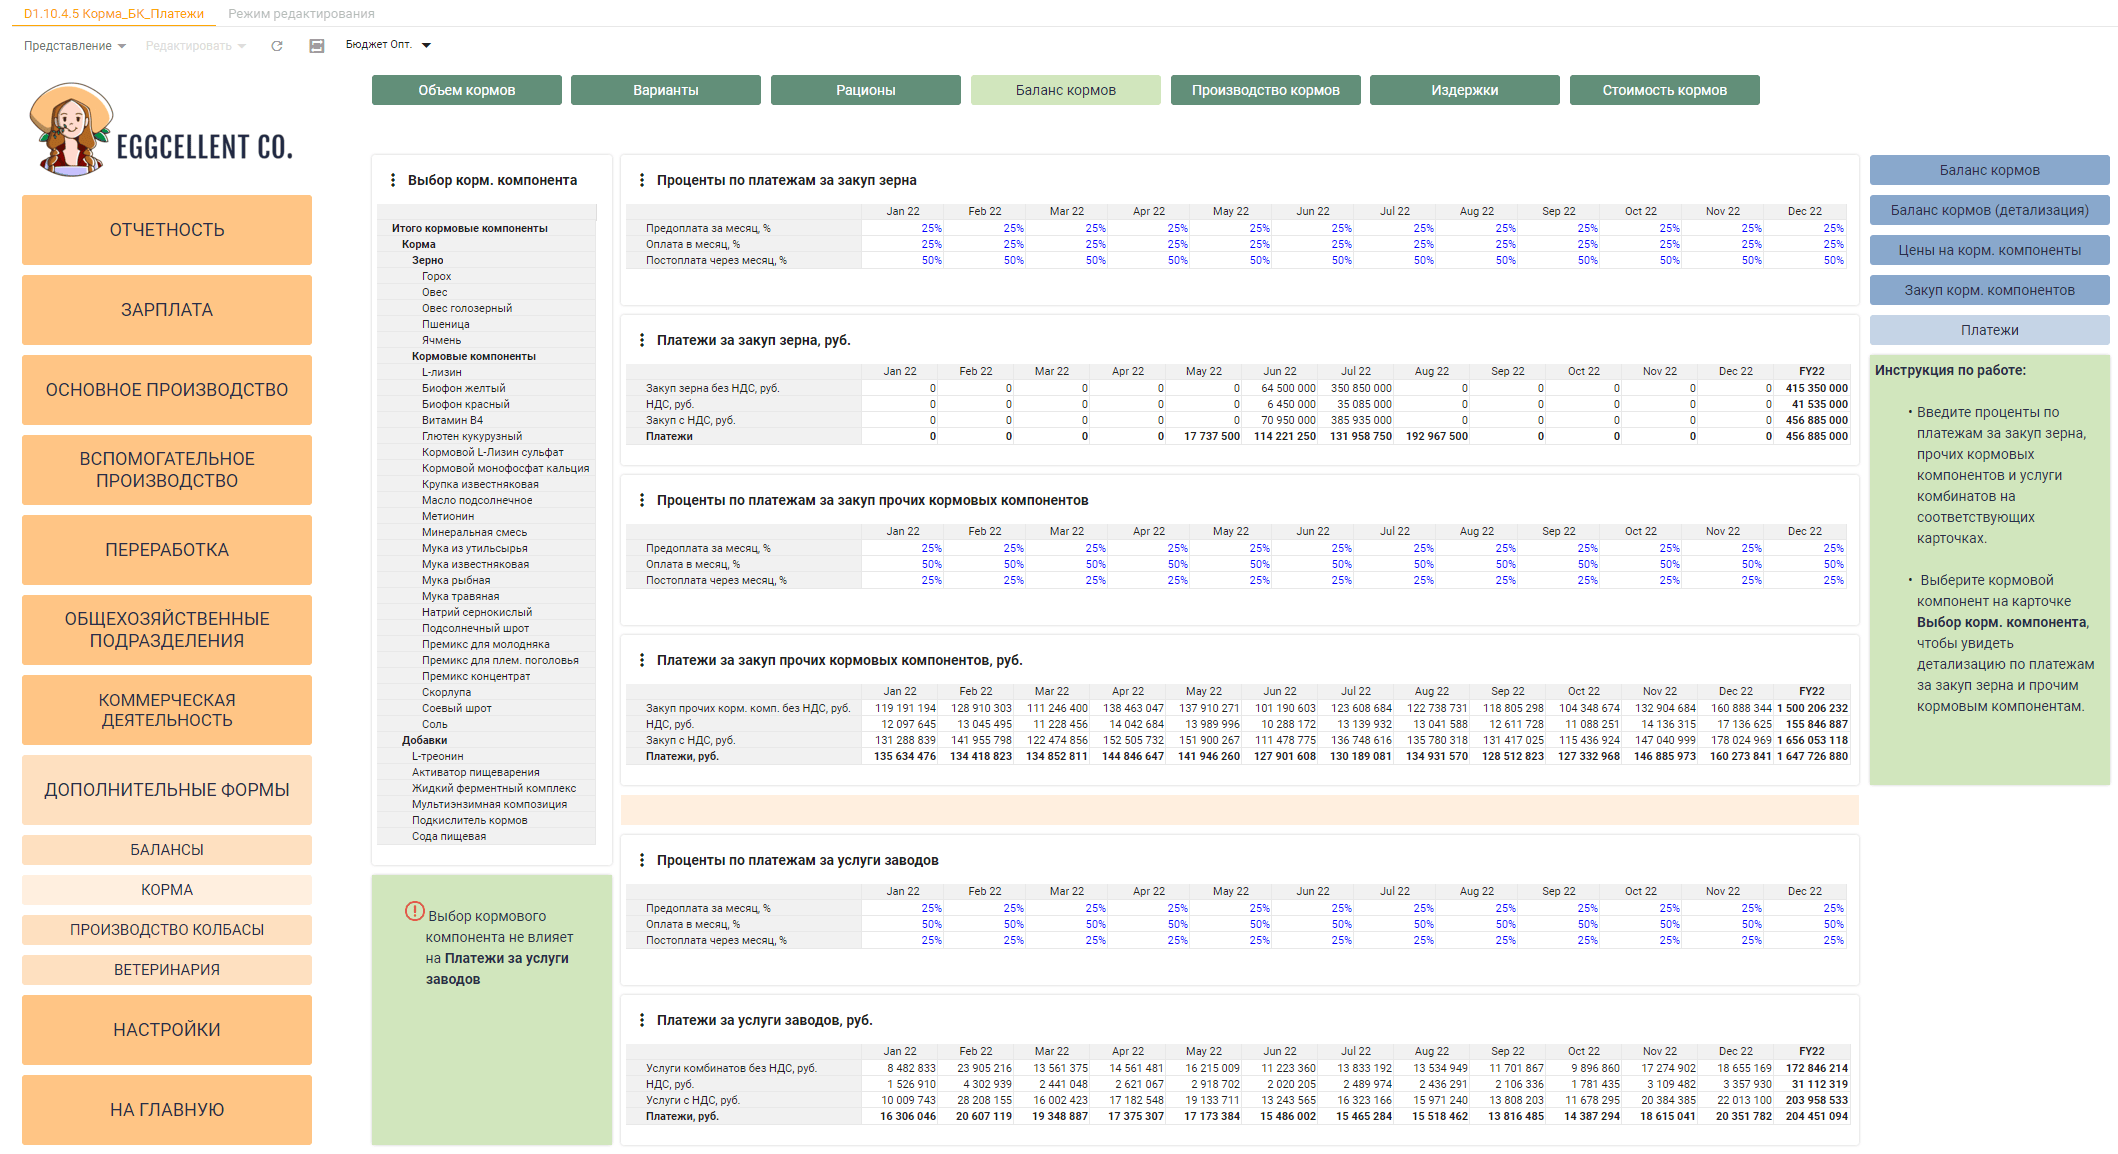Screen dimensions: 2118x1154
Task: Open kebab menu of Проценты по платежам за услуги заводов
Action: click(x=641, y=860)
